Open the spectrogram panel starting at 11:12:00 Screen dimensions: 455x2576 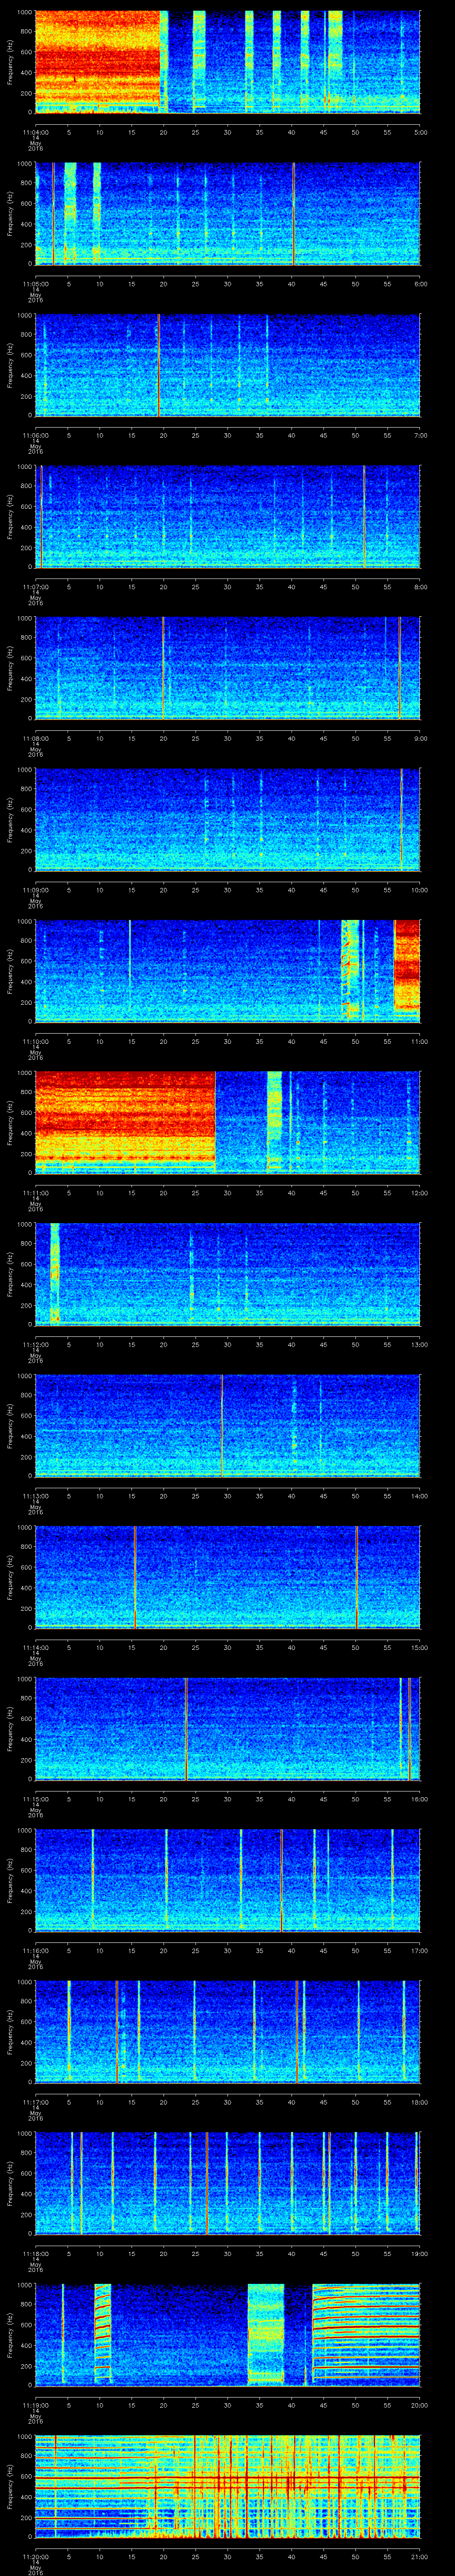pyautogui.click(x=228, y=1274)
